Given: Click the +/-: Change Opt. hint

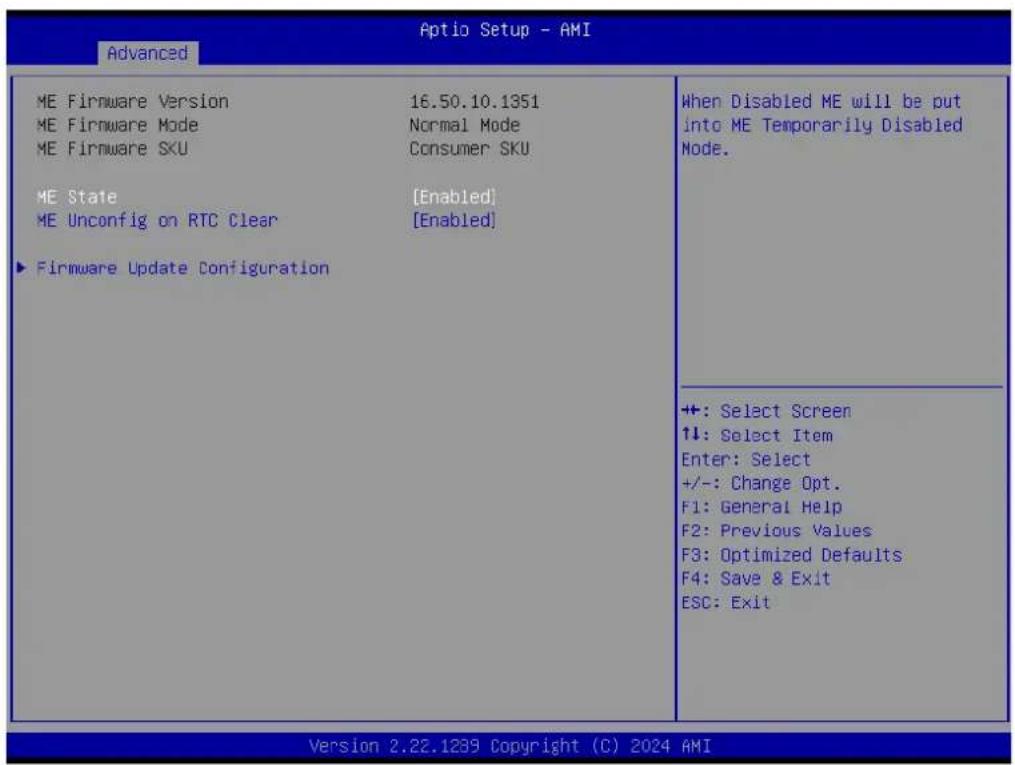Looking at the screenshot, I should 761,483.
